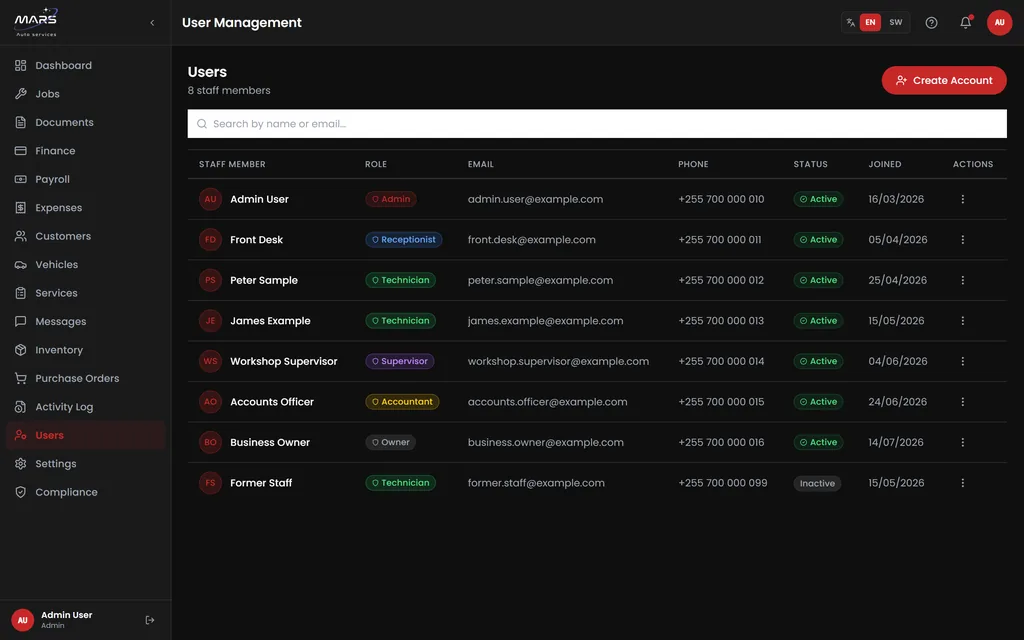This screenshot has height=640, width=1024.
Task: Open actions menu for Business Owner row
Action: (x=962, y=442)
